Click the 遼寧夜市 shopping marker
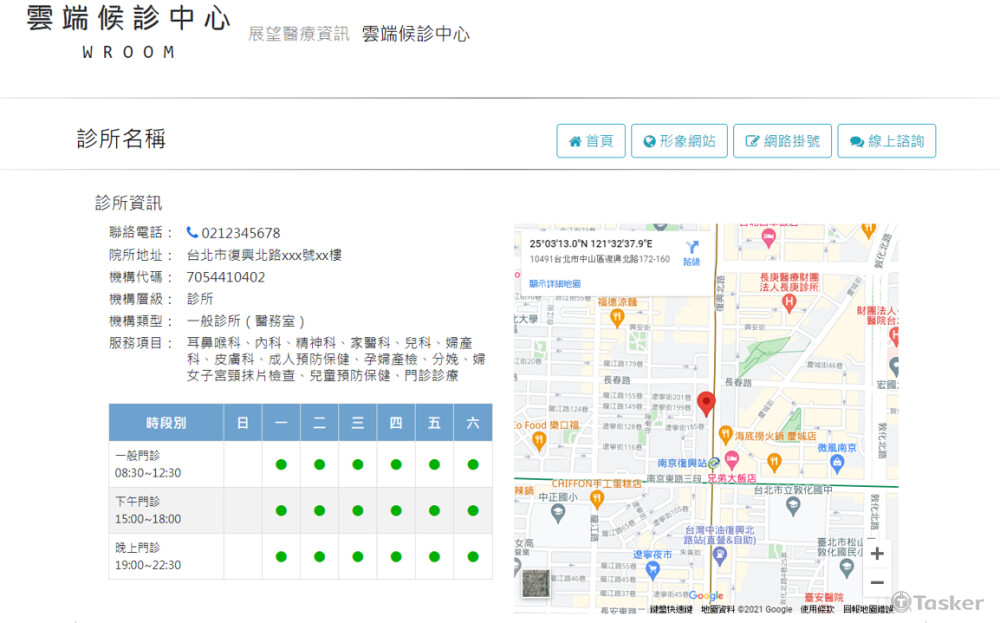Image resolution: width=1000 pixels, height=623 pixels. click(x=652, y=570)
